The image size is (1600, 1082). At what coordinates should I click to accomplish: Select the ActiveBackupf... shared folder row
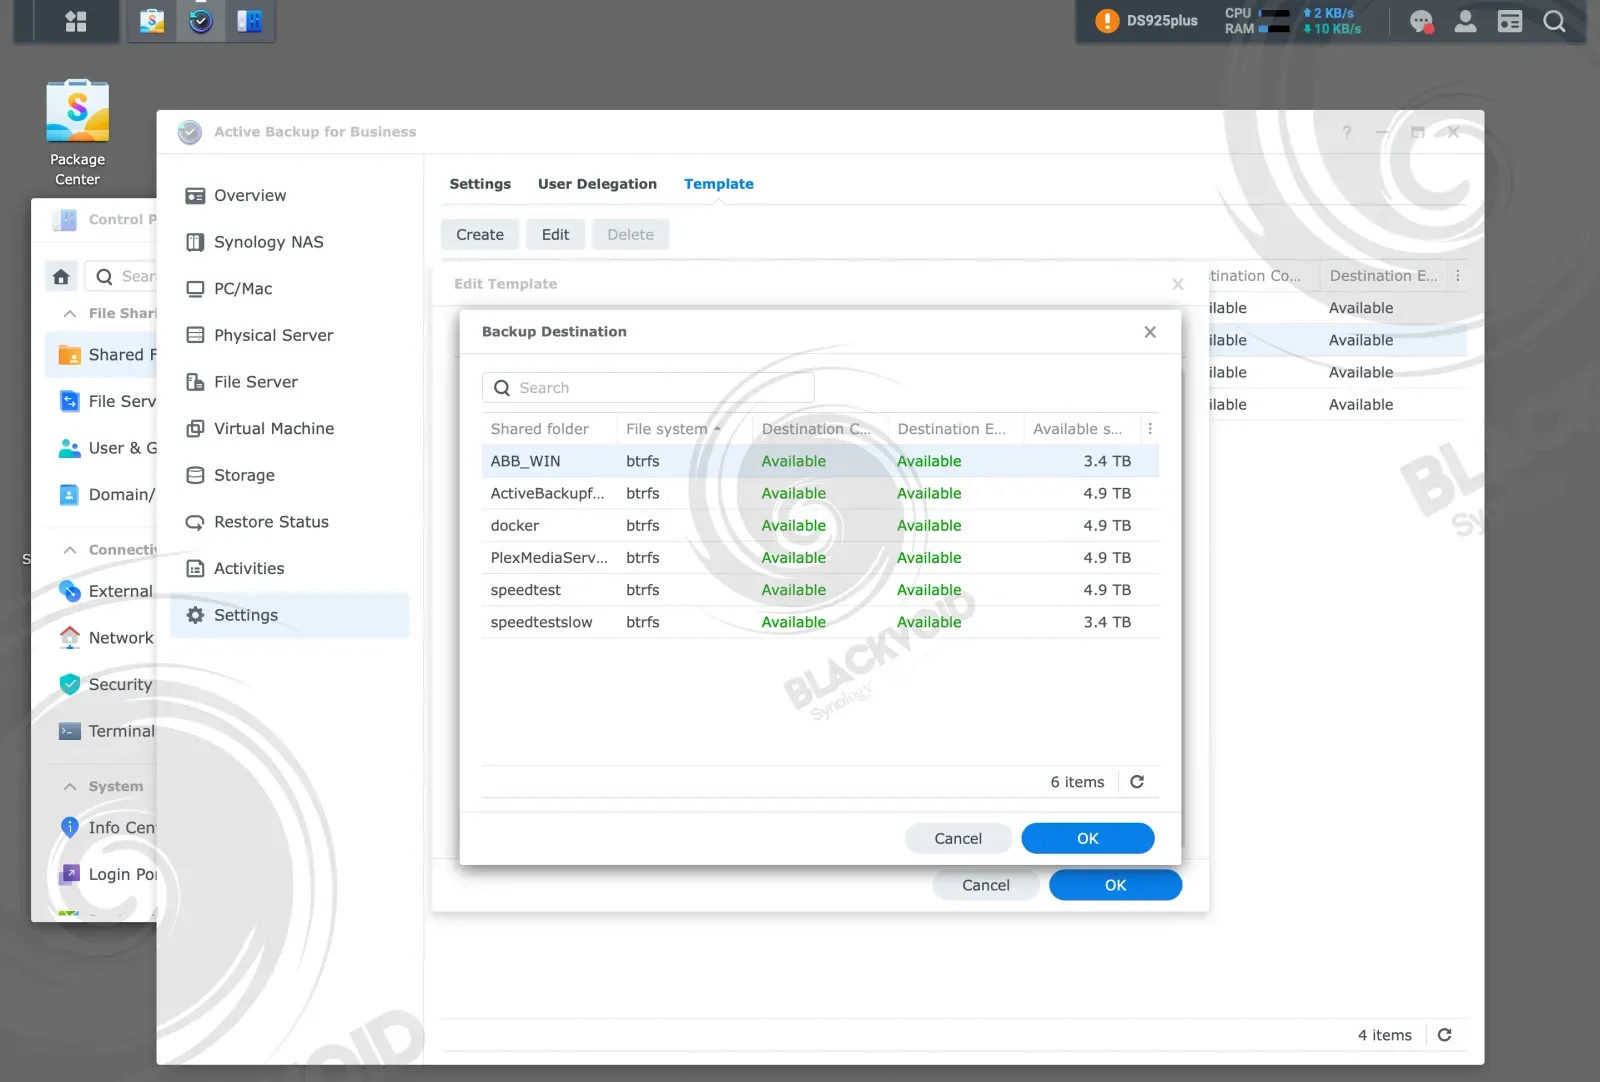[820, 493]
